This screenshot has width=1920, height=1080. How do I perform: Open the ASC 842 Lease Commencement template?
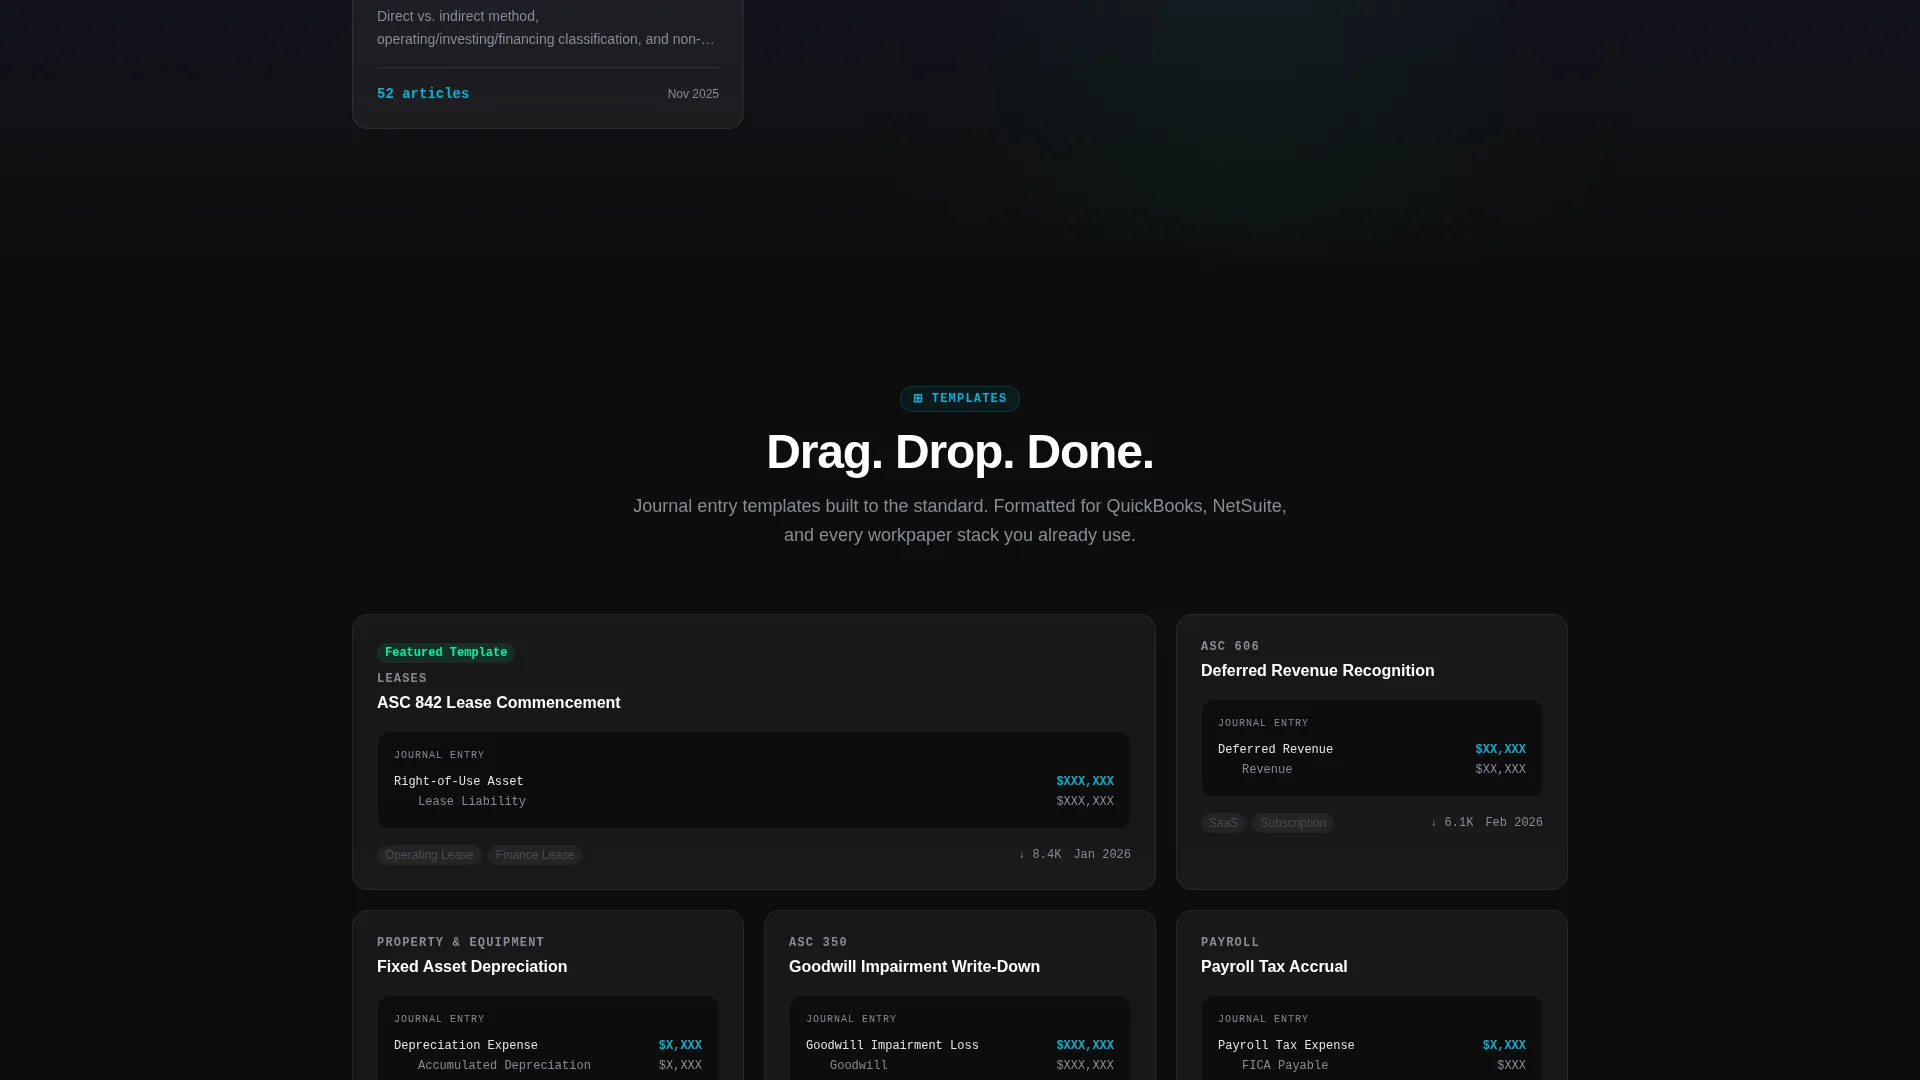tap(499, 703)
